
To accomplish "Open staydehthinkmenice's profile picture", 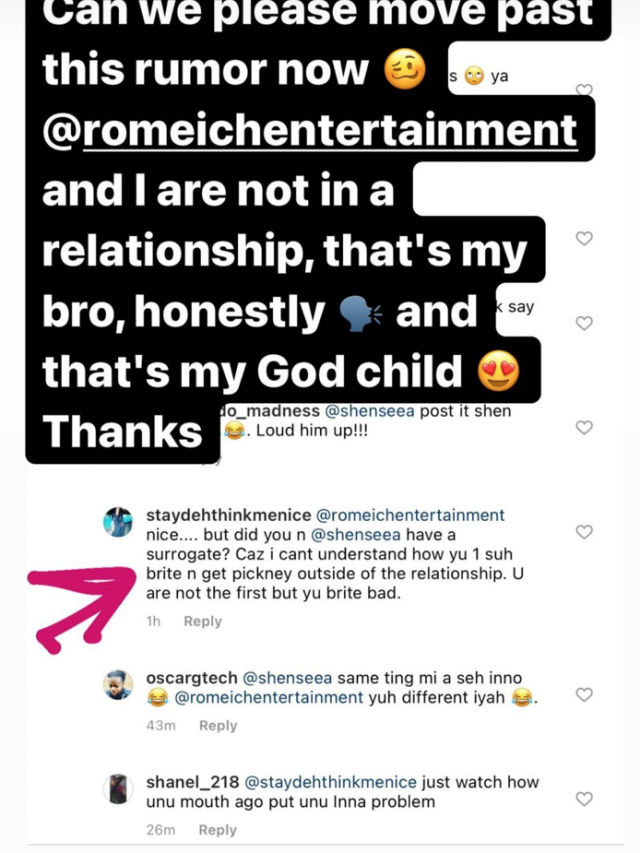I will coord(119,521).
